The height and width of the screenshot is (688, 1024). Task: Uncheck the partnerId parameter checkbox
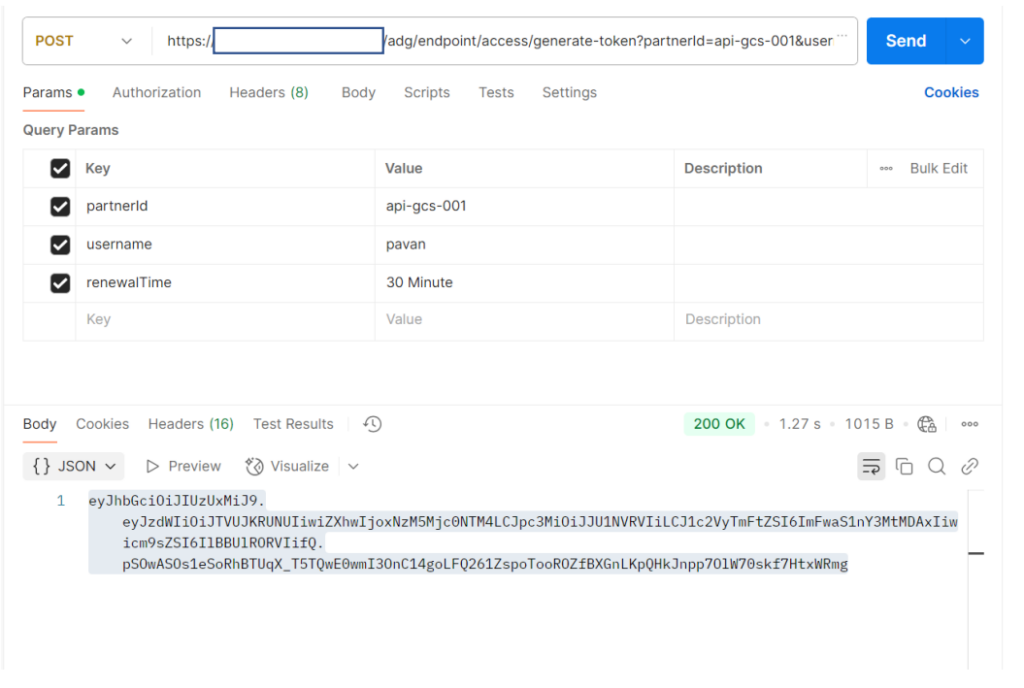[60, 206]
